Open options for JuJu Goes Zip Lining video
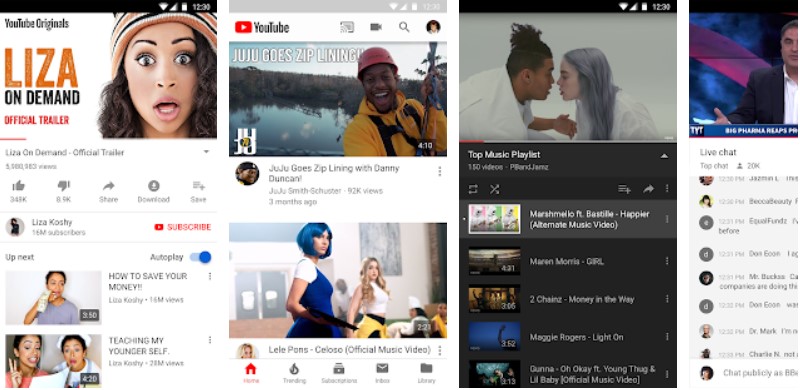 click(x=439, y=172)
